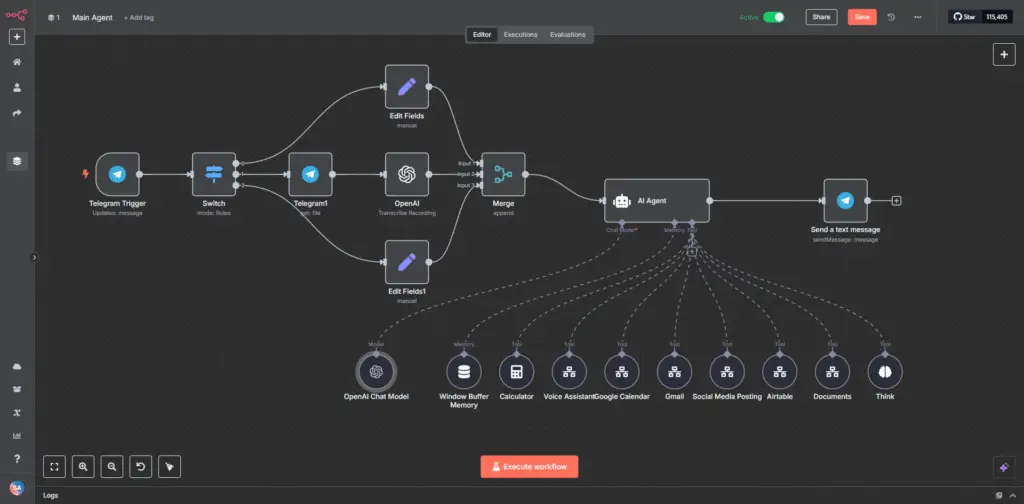The height and width of the screenshot is (504, 1024).
Task: Select the AI Agent node
Action: (x=656, y=201)
